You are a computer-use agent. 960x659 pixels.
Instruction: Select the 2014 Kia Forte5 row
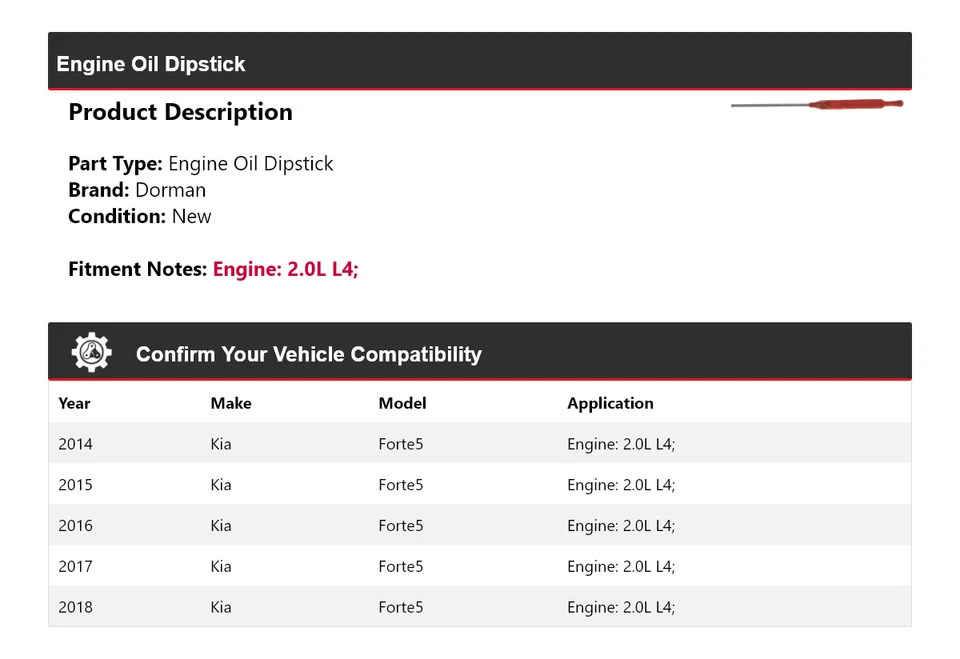[x=400, y=443]
